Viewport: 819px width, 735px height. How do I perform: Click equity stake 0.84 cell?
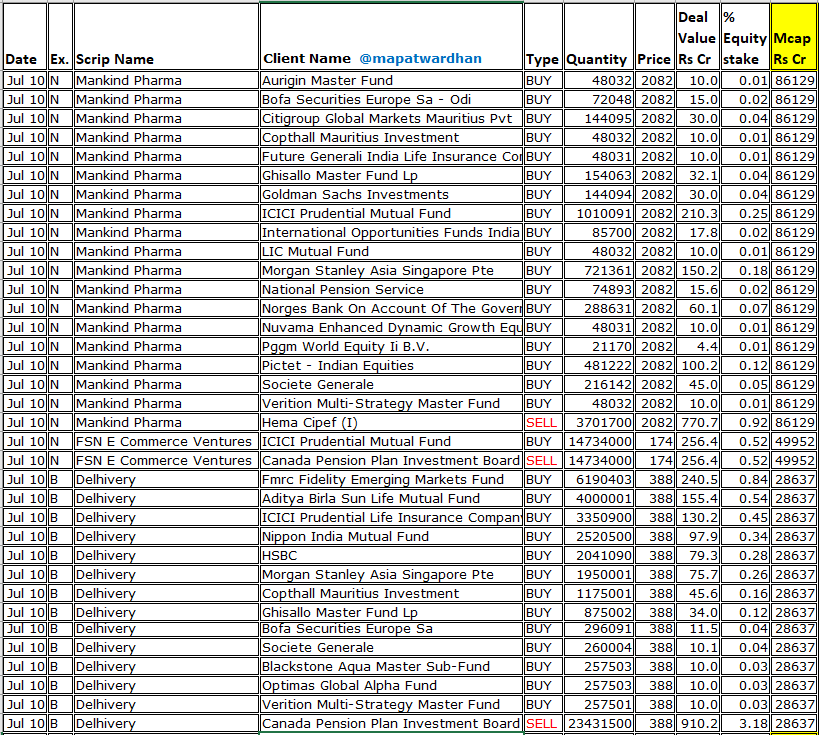(745, 480)
